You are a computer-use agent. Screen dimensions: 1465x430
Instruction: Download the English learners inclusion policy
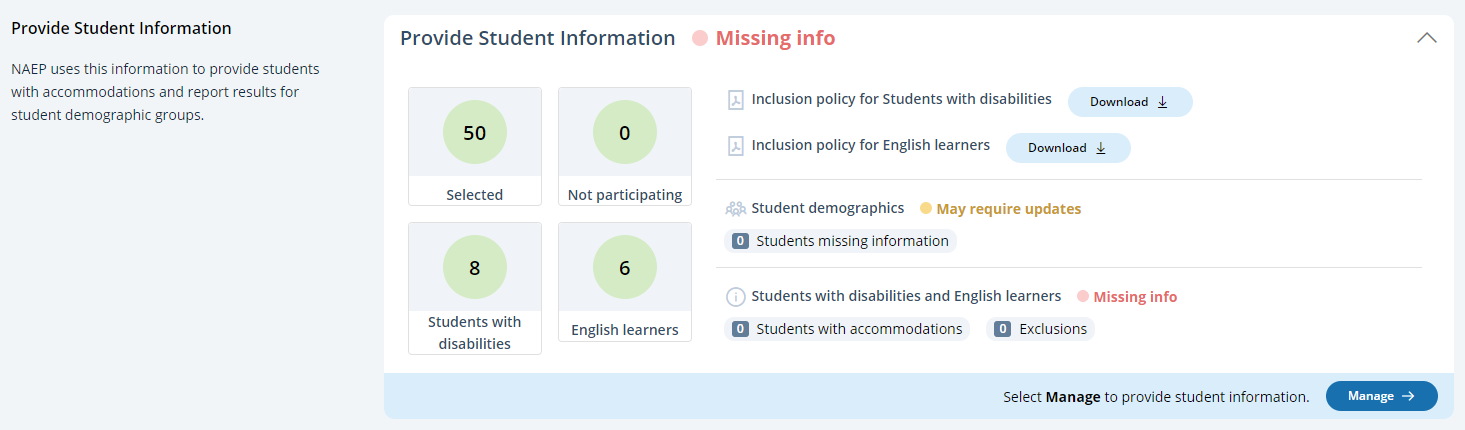tap(1068, 148)
